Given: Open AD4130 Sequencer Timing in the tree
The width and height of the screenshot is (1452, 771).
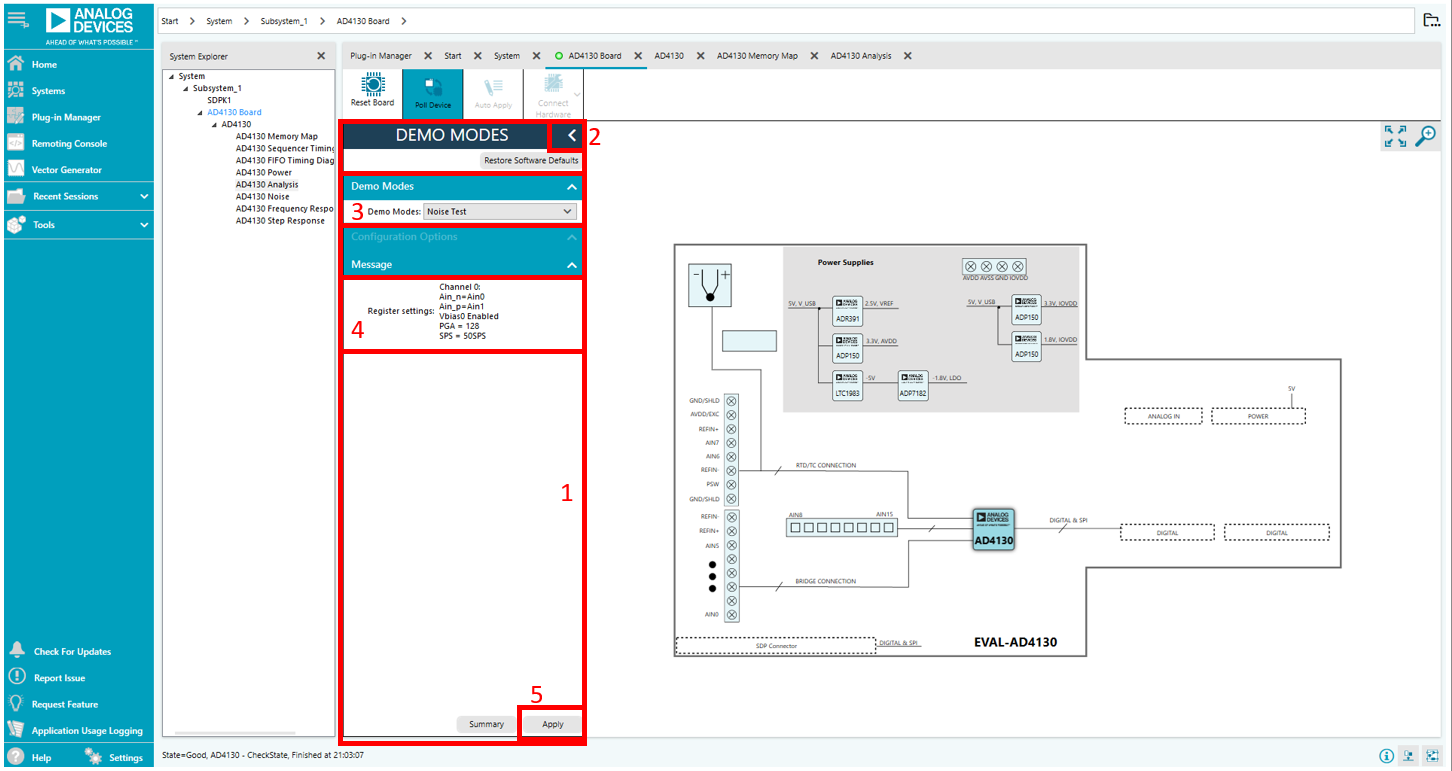Looking at the screenshot, I should pyautogui.click(x=285, y=148).
